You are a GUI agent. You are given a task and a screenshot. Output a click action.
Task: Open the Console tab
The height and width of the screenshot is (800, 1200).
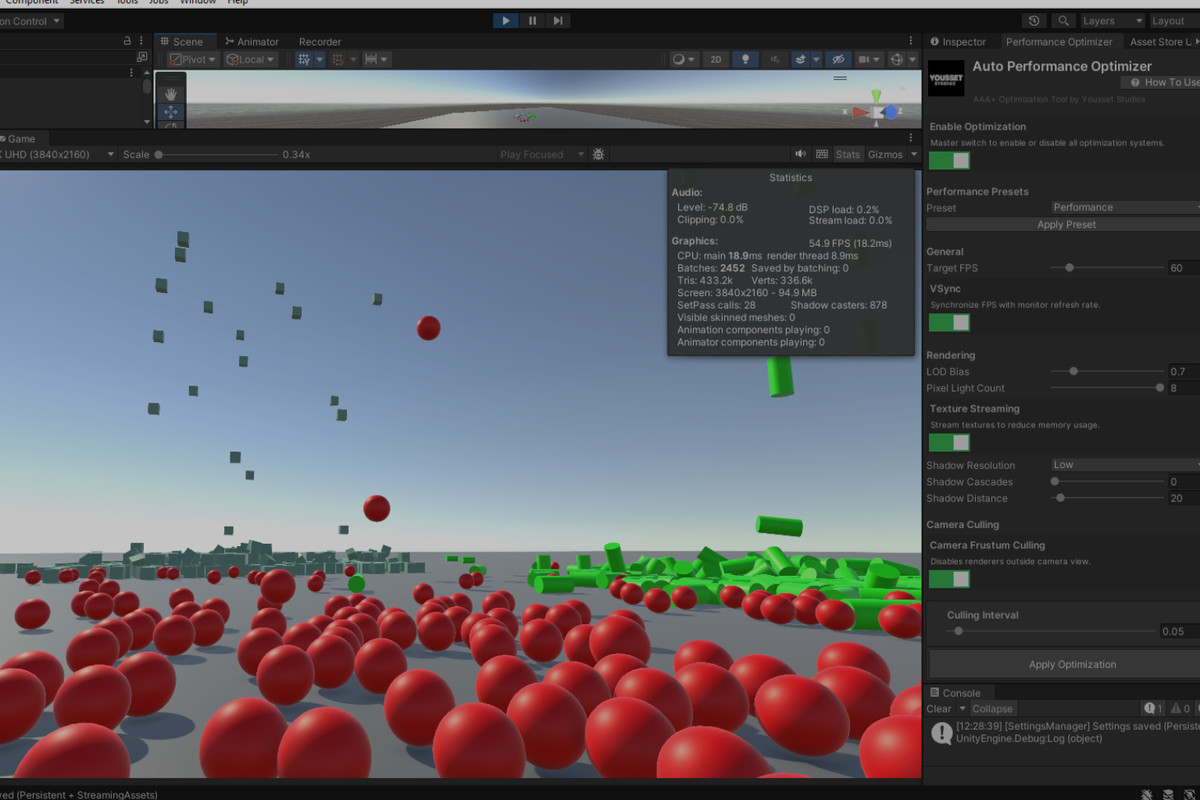(955, 692)
